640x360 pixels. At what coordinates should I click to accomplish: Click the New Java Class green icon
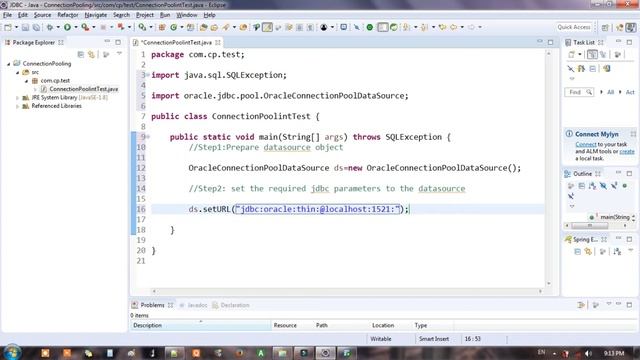[173, 27]
